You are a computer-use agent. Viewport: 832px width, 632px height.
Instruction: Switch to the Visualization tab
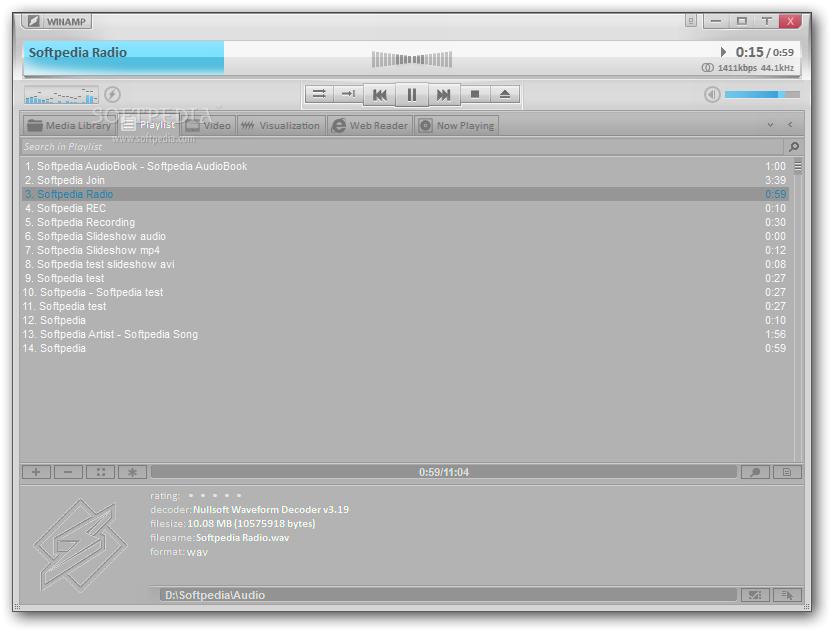281,126
